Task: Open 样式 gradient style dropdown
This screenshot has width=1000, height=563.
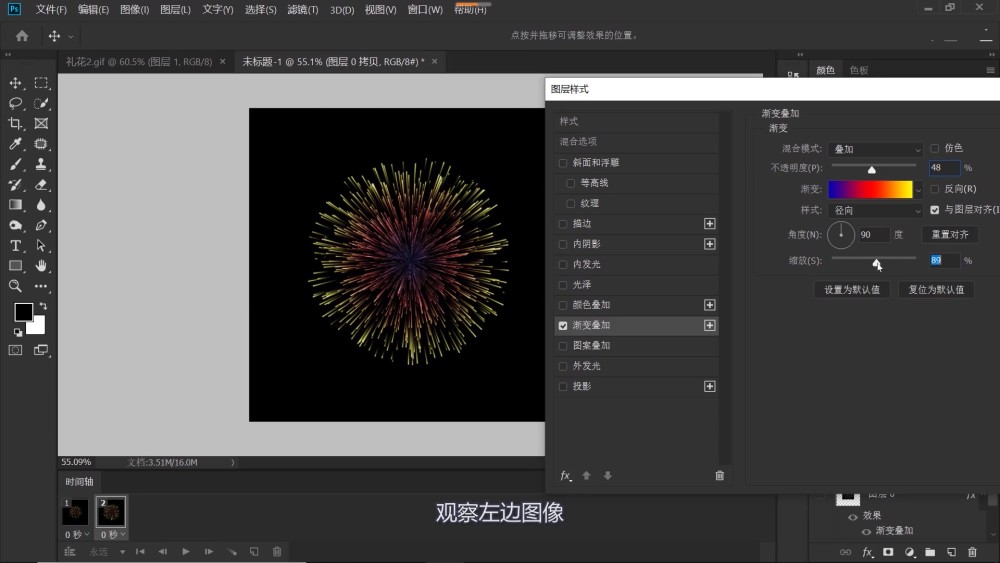Action: (x=876, y=210)
